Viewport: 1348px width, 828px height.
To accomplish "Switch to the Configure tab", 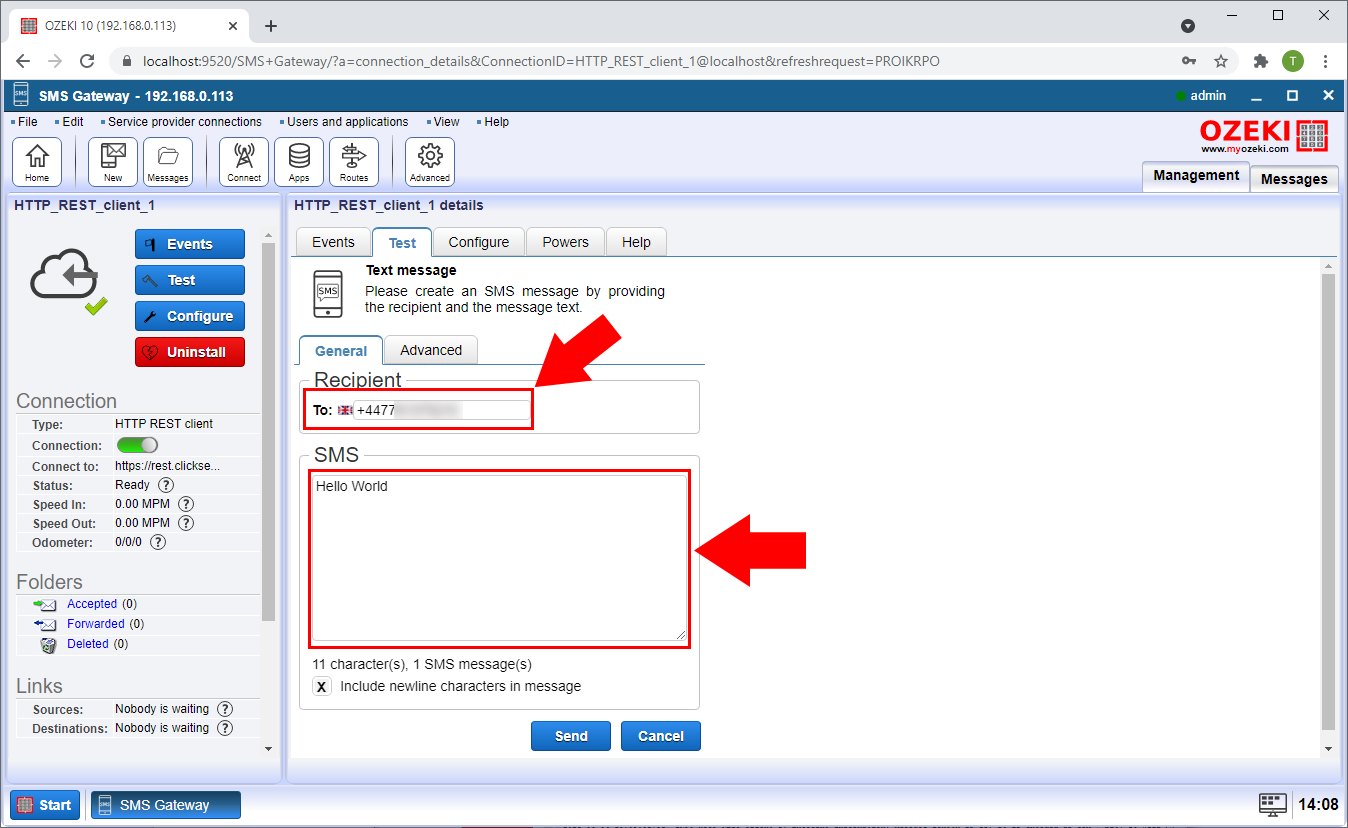I will pyautogui.click(x=478, y=242).
